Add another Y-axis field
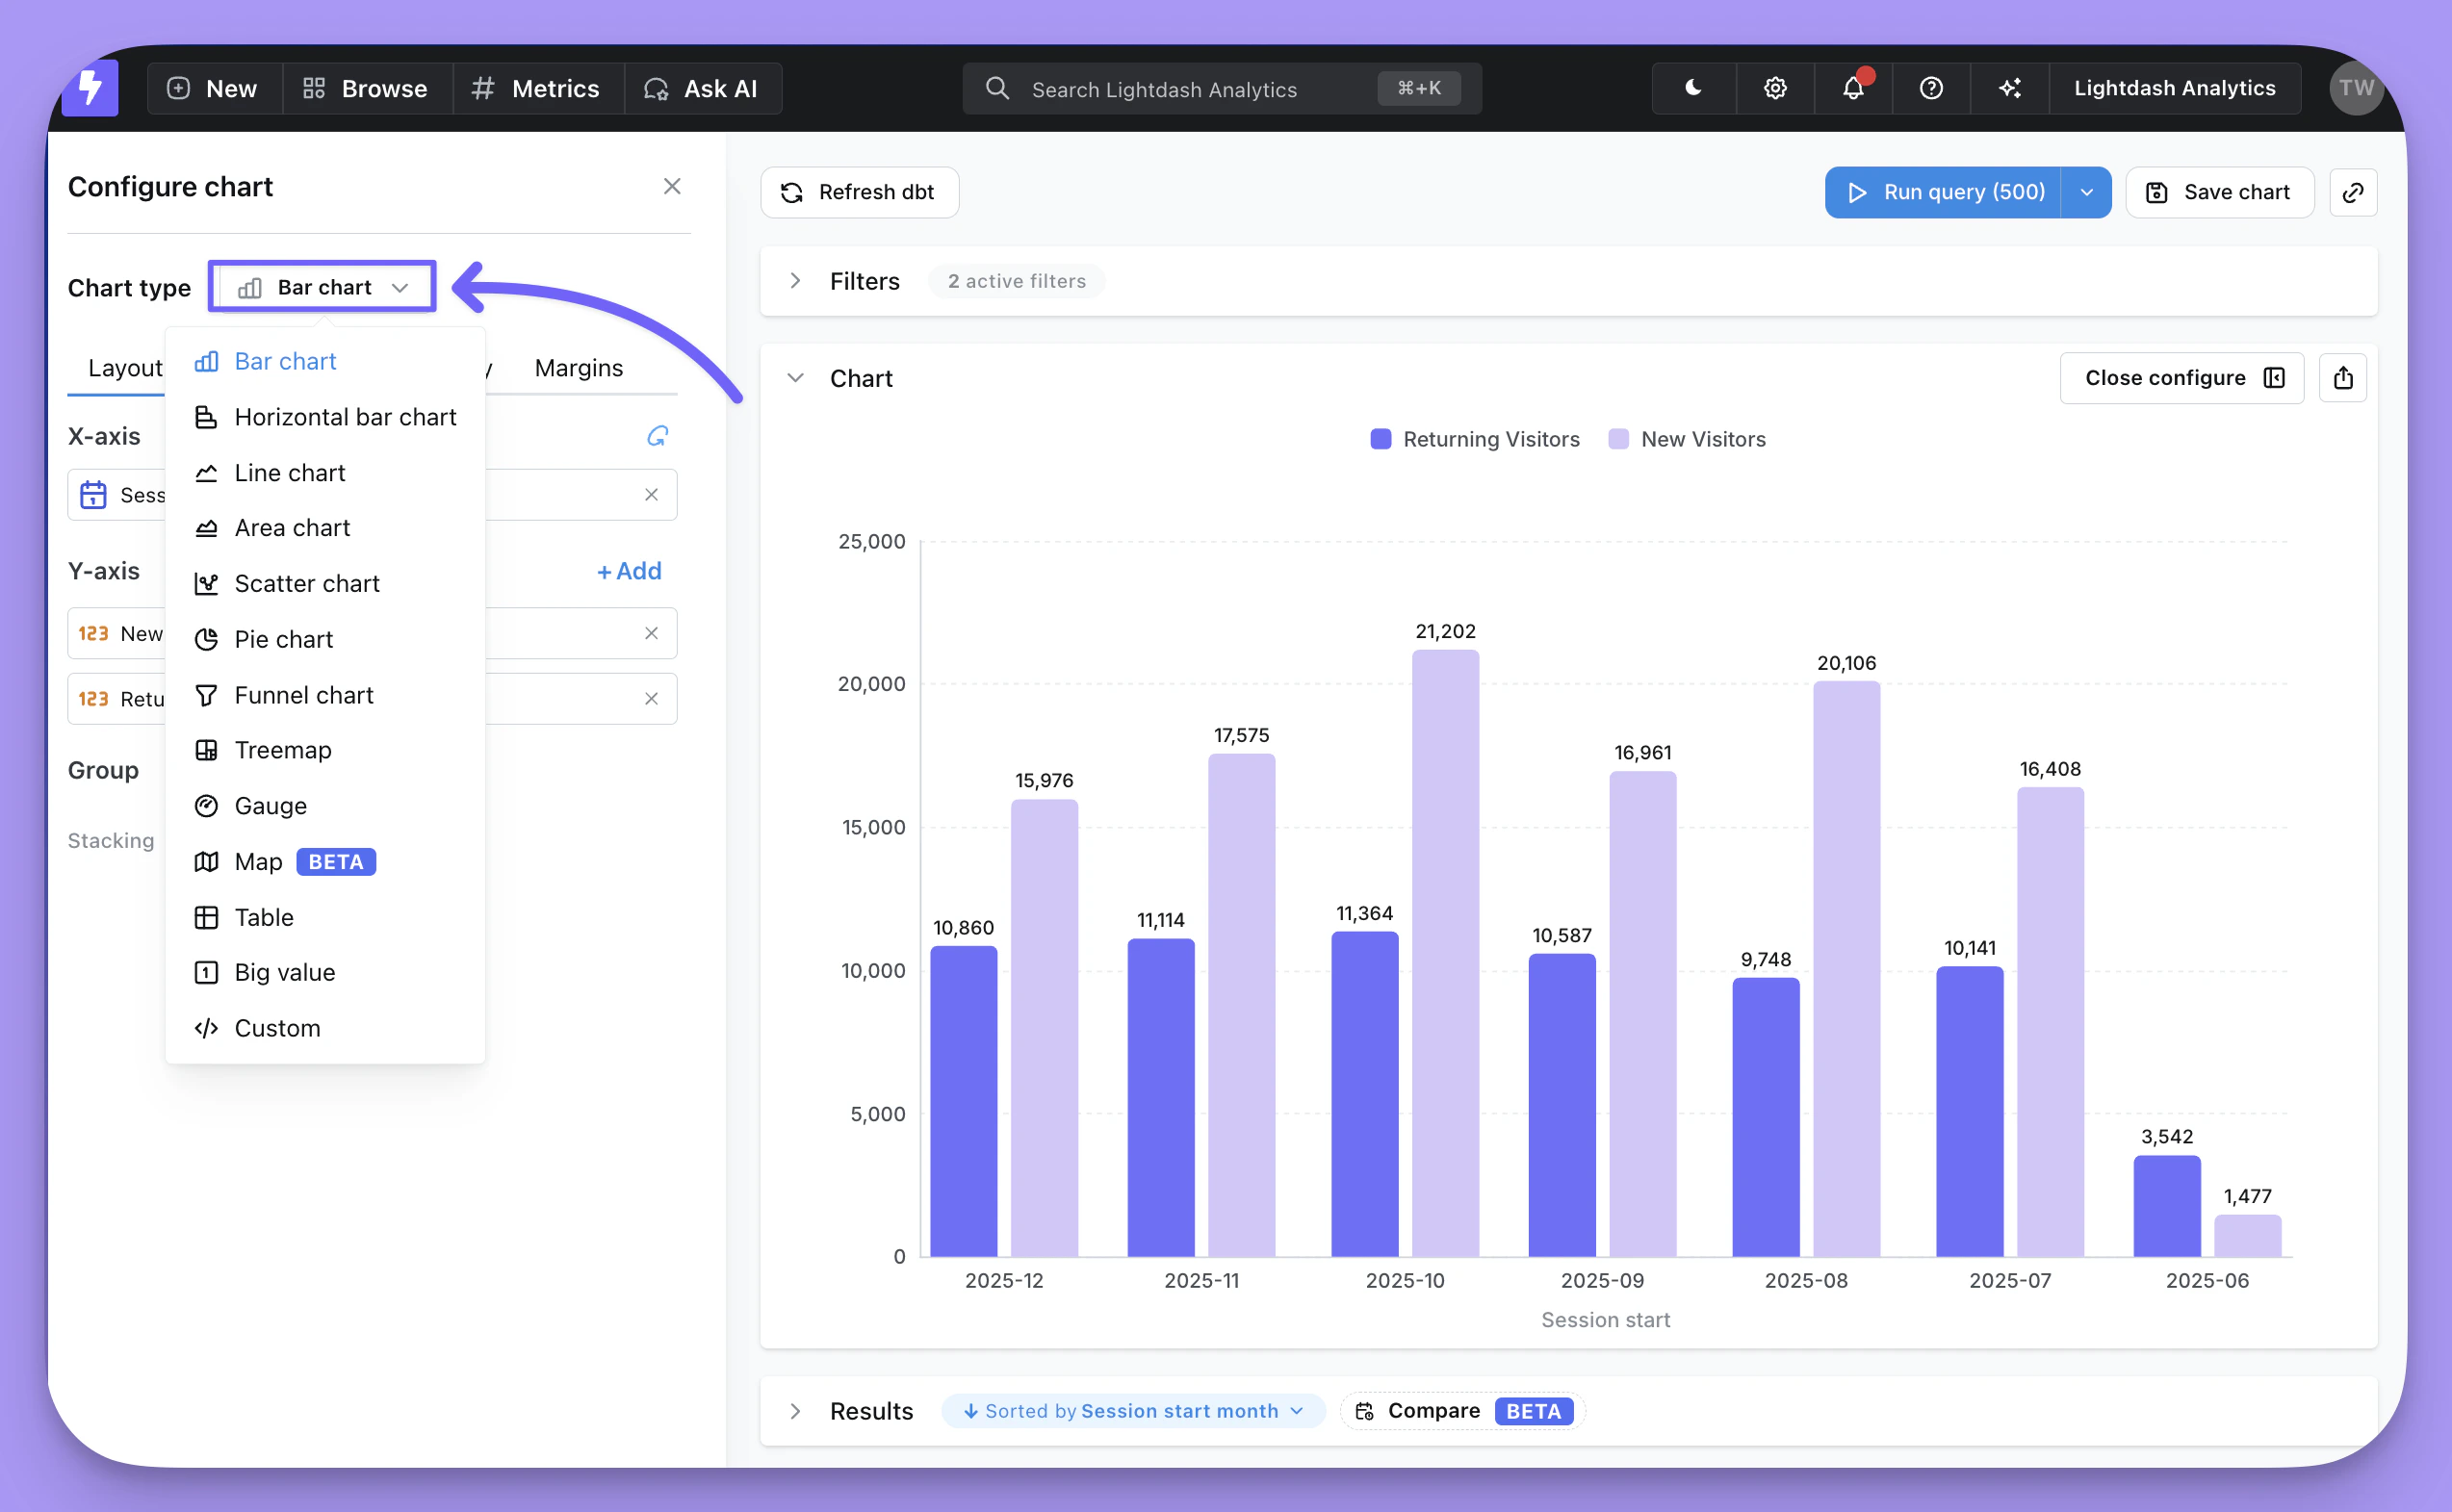Screen dimensions: 2452x1512 click(628, 571)
